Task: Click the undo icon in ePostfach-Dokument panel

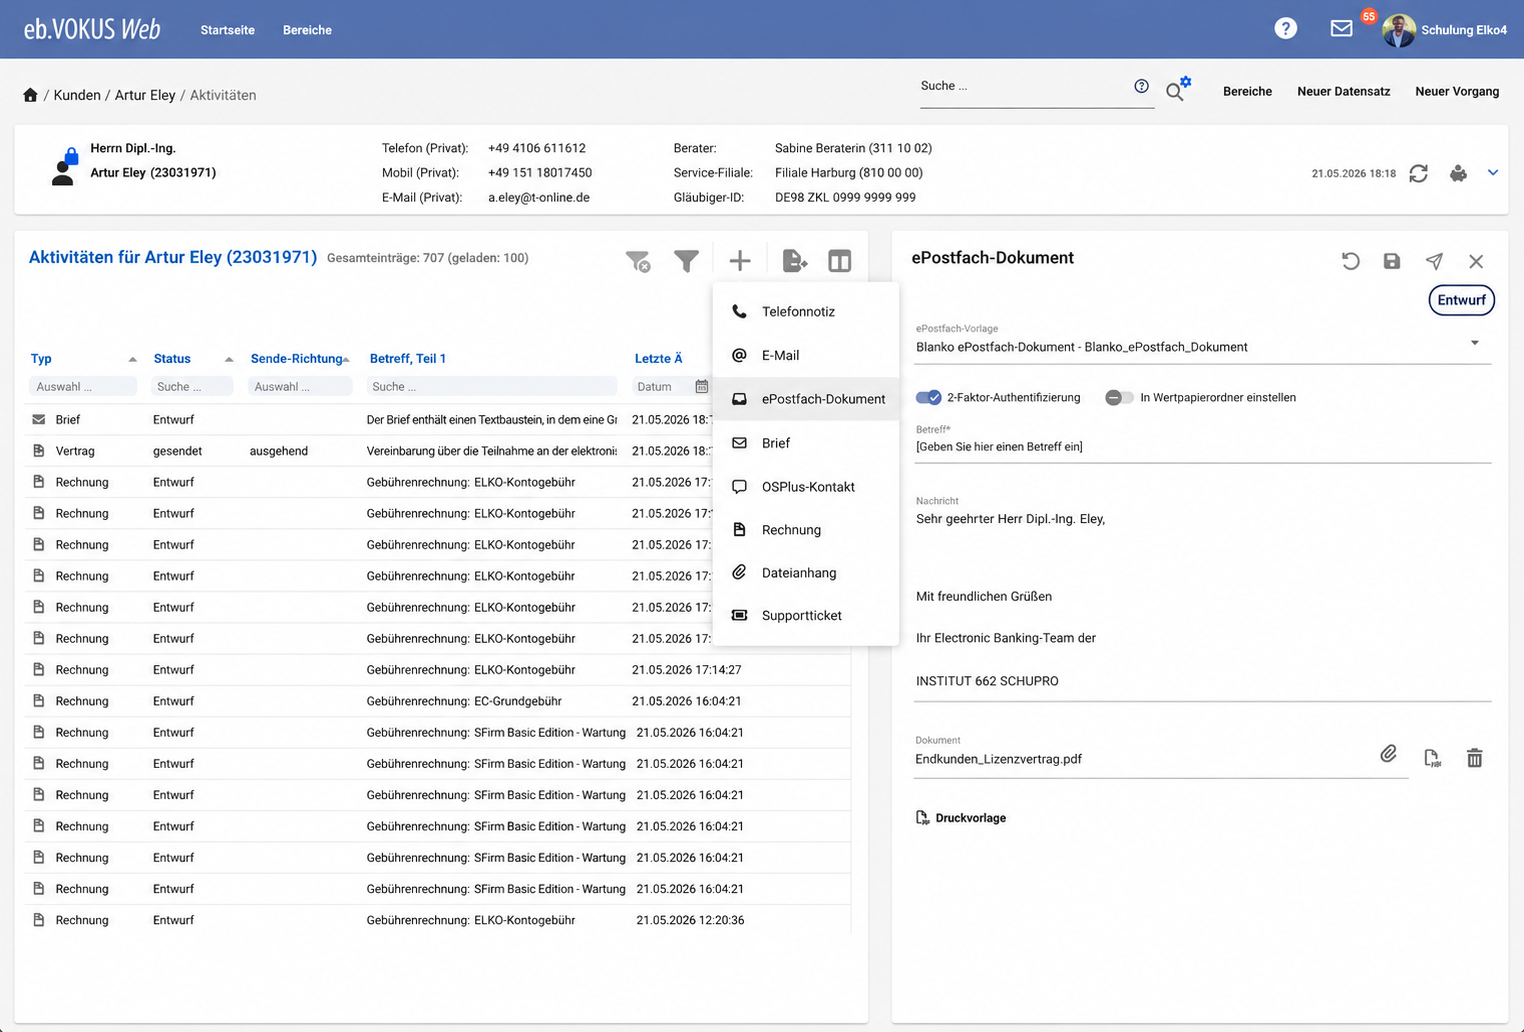Action: (x=1350, y=261)
